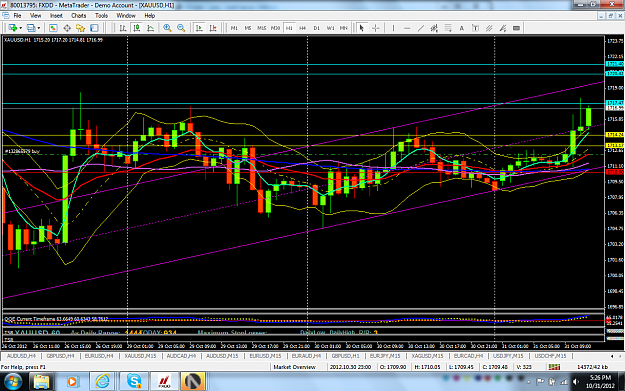Pick the Fibonacci Retracement tool
Viewport: 625px width, 391px height.
[448, 28]
